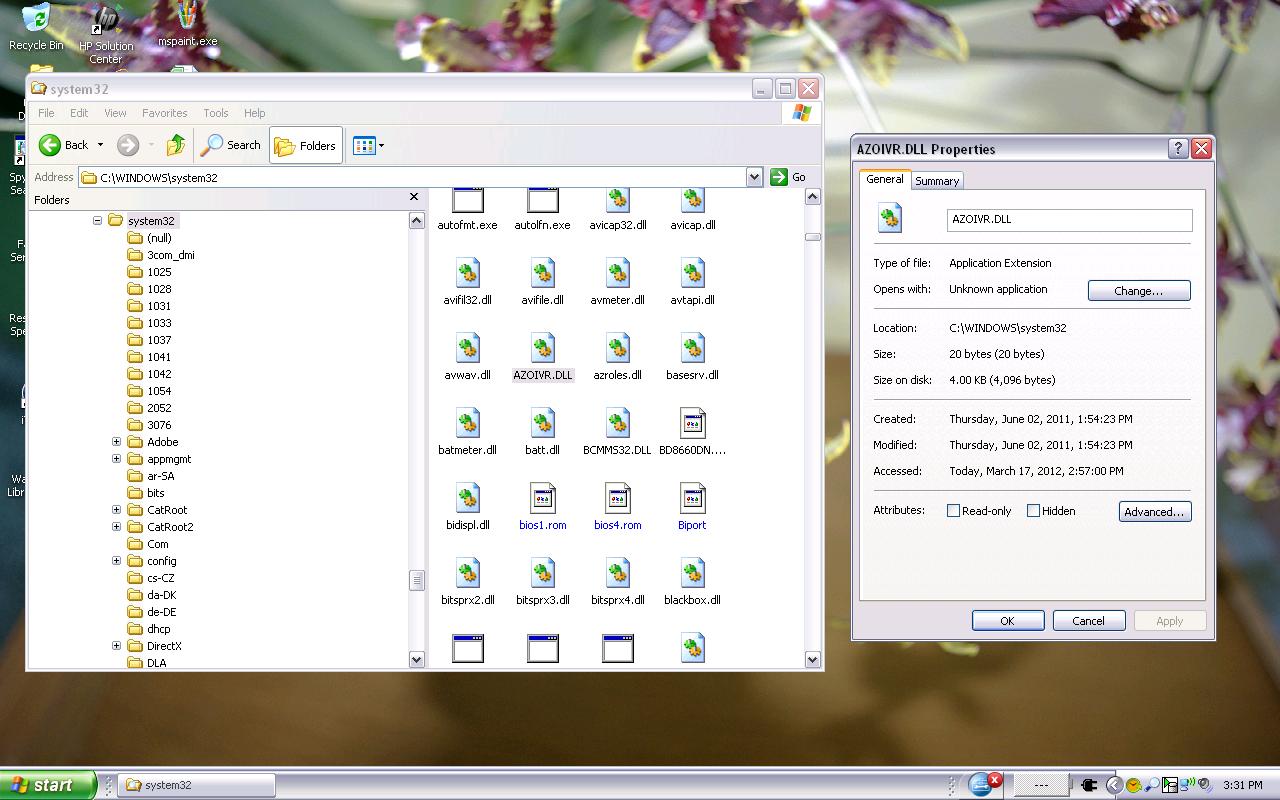Open the Search tool in toolbar
Screen dimensions: 1280x800
point(231,145)
